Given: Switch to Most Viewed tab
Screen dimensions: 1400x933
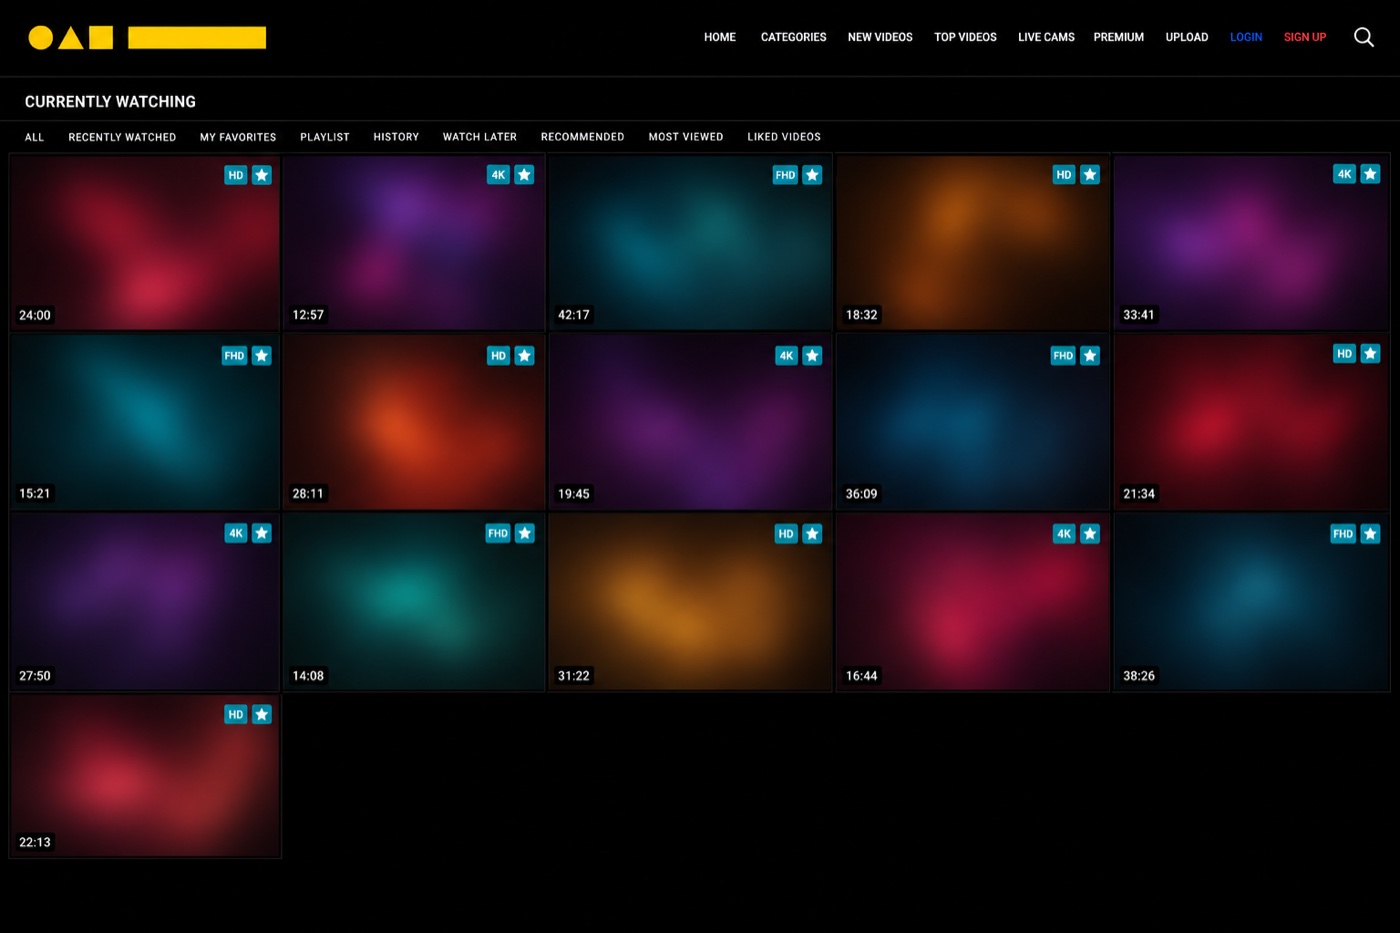Looking at the screenshot, I should coord(686,137).
